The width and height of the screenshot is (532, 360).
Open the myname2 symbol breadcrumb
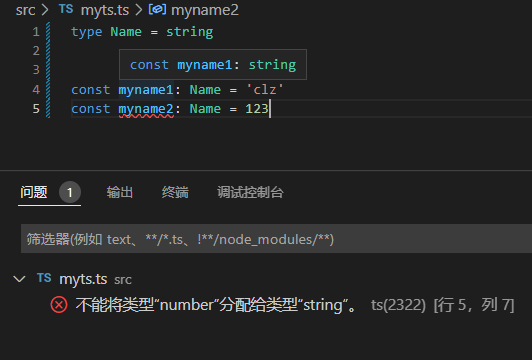click(205, 10)
